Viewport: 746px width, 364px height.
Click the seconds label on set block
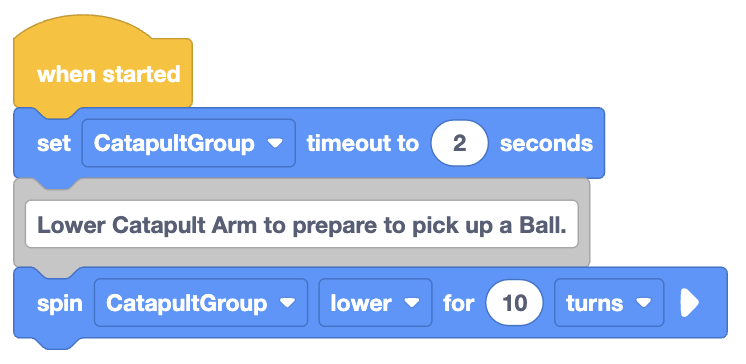click(546, 143)
